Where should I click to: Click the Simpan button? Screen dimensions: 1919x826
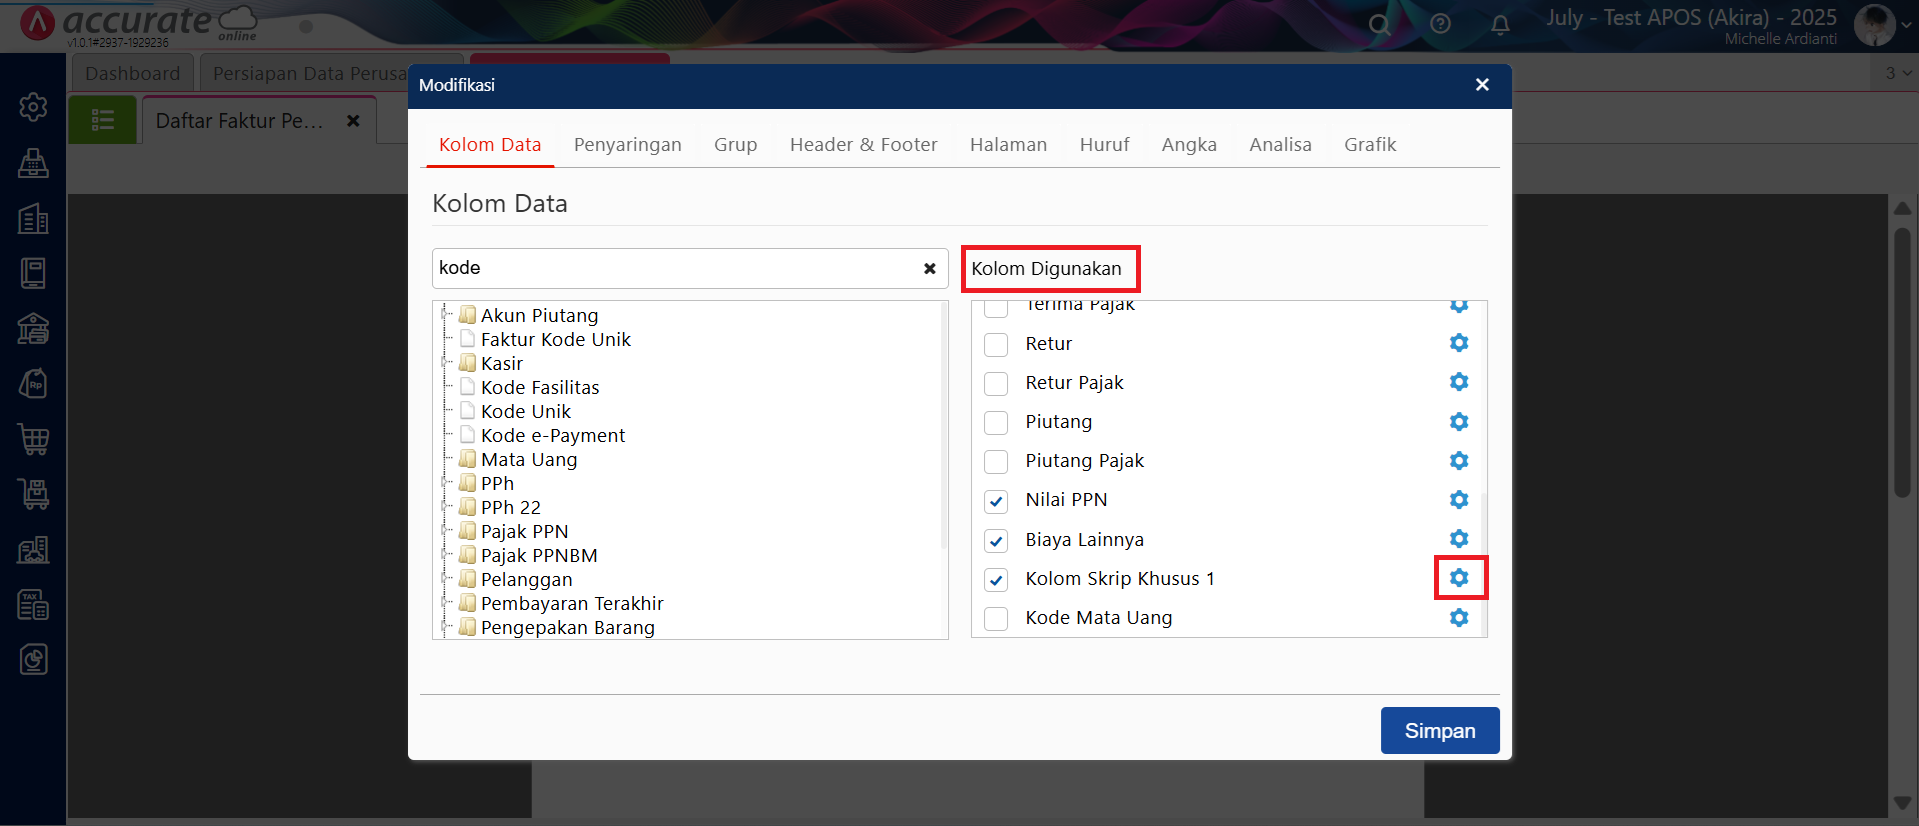tap(1440, 731)
